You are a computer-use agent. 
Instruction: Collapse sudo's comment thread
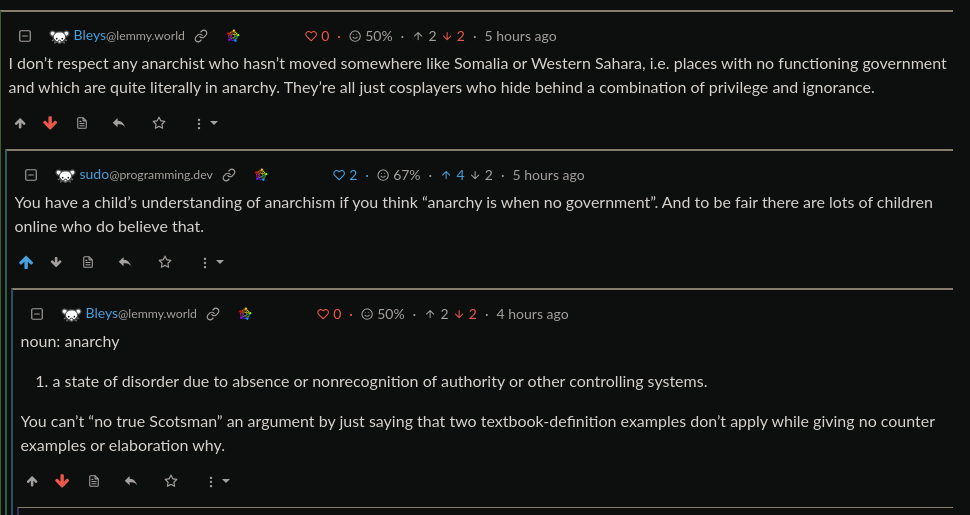coord(31,175)
